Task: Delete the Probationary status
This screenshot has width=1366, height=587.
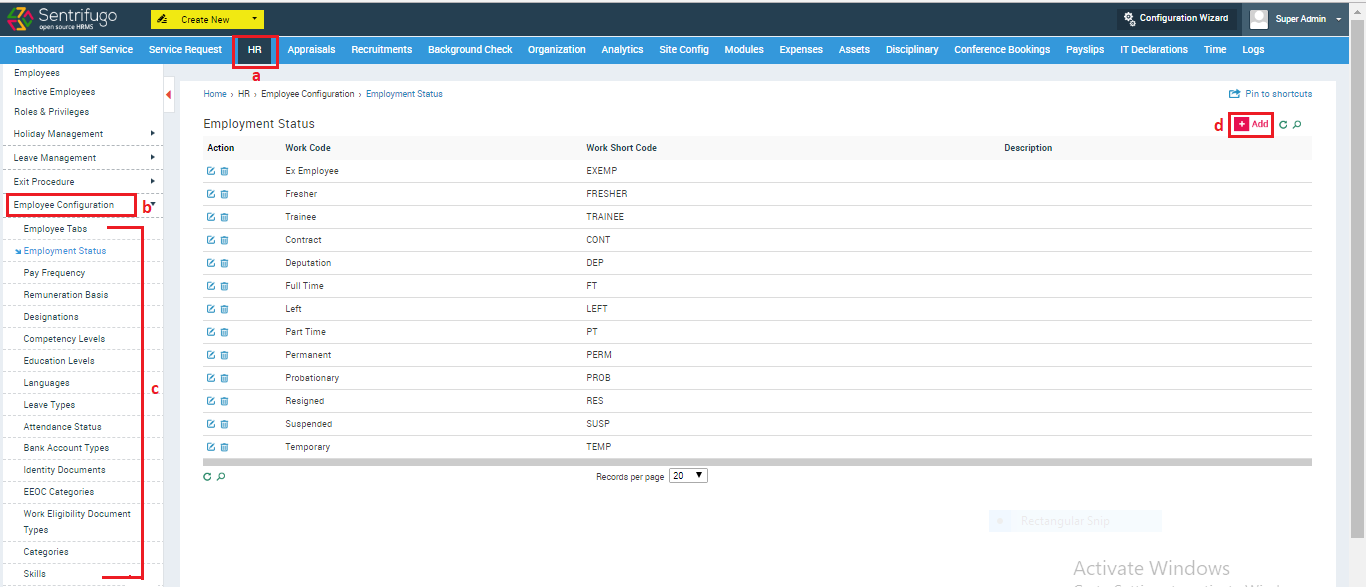Action: (224, 378)
